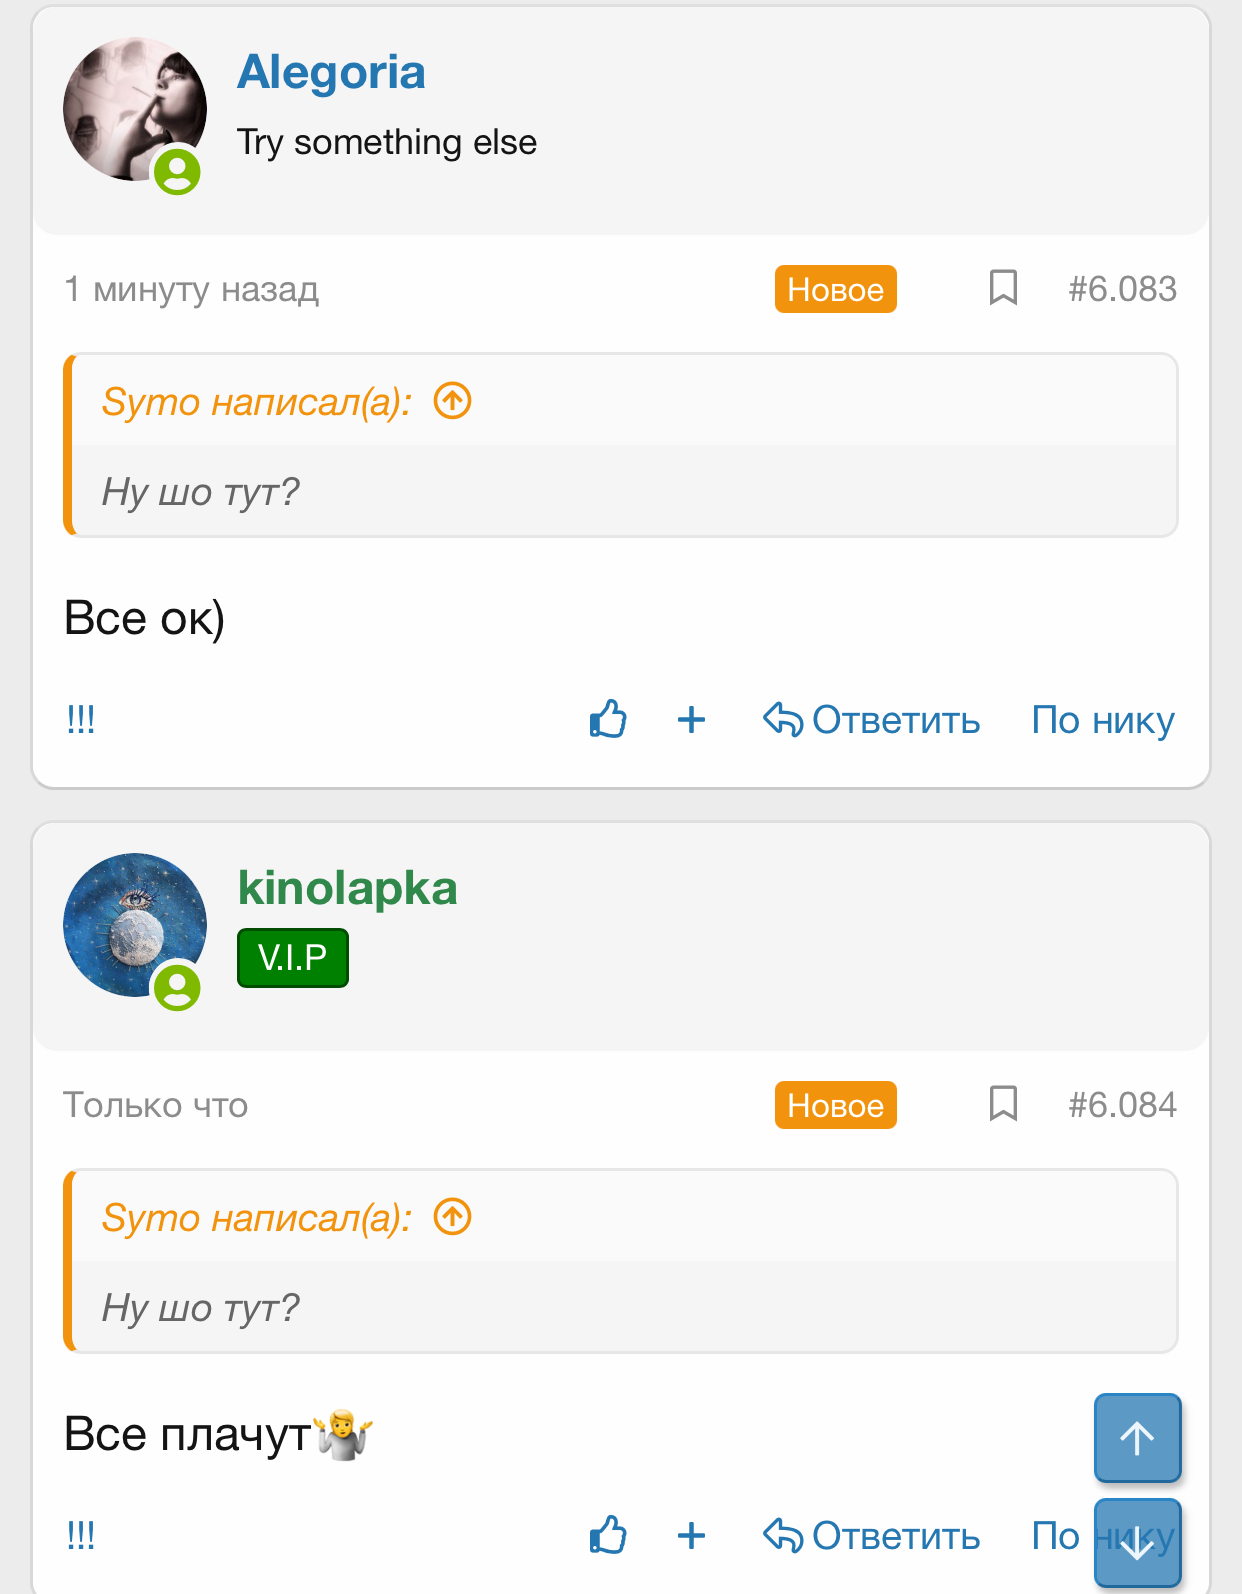Reply to kinolapka's post via Ответить
Screen dimensions: 1242x1594
(x=872, y=1536)
